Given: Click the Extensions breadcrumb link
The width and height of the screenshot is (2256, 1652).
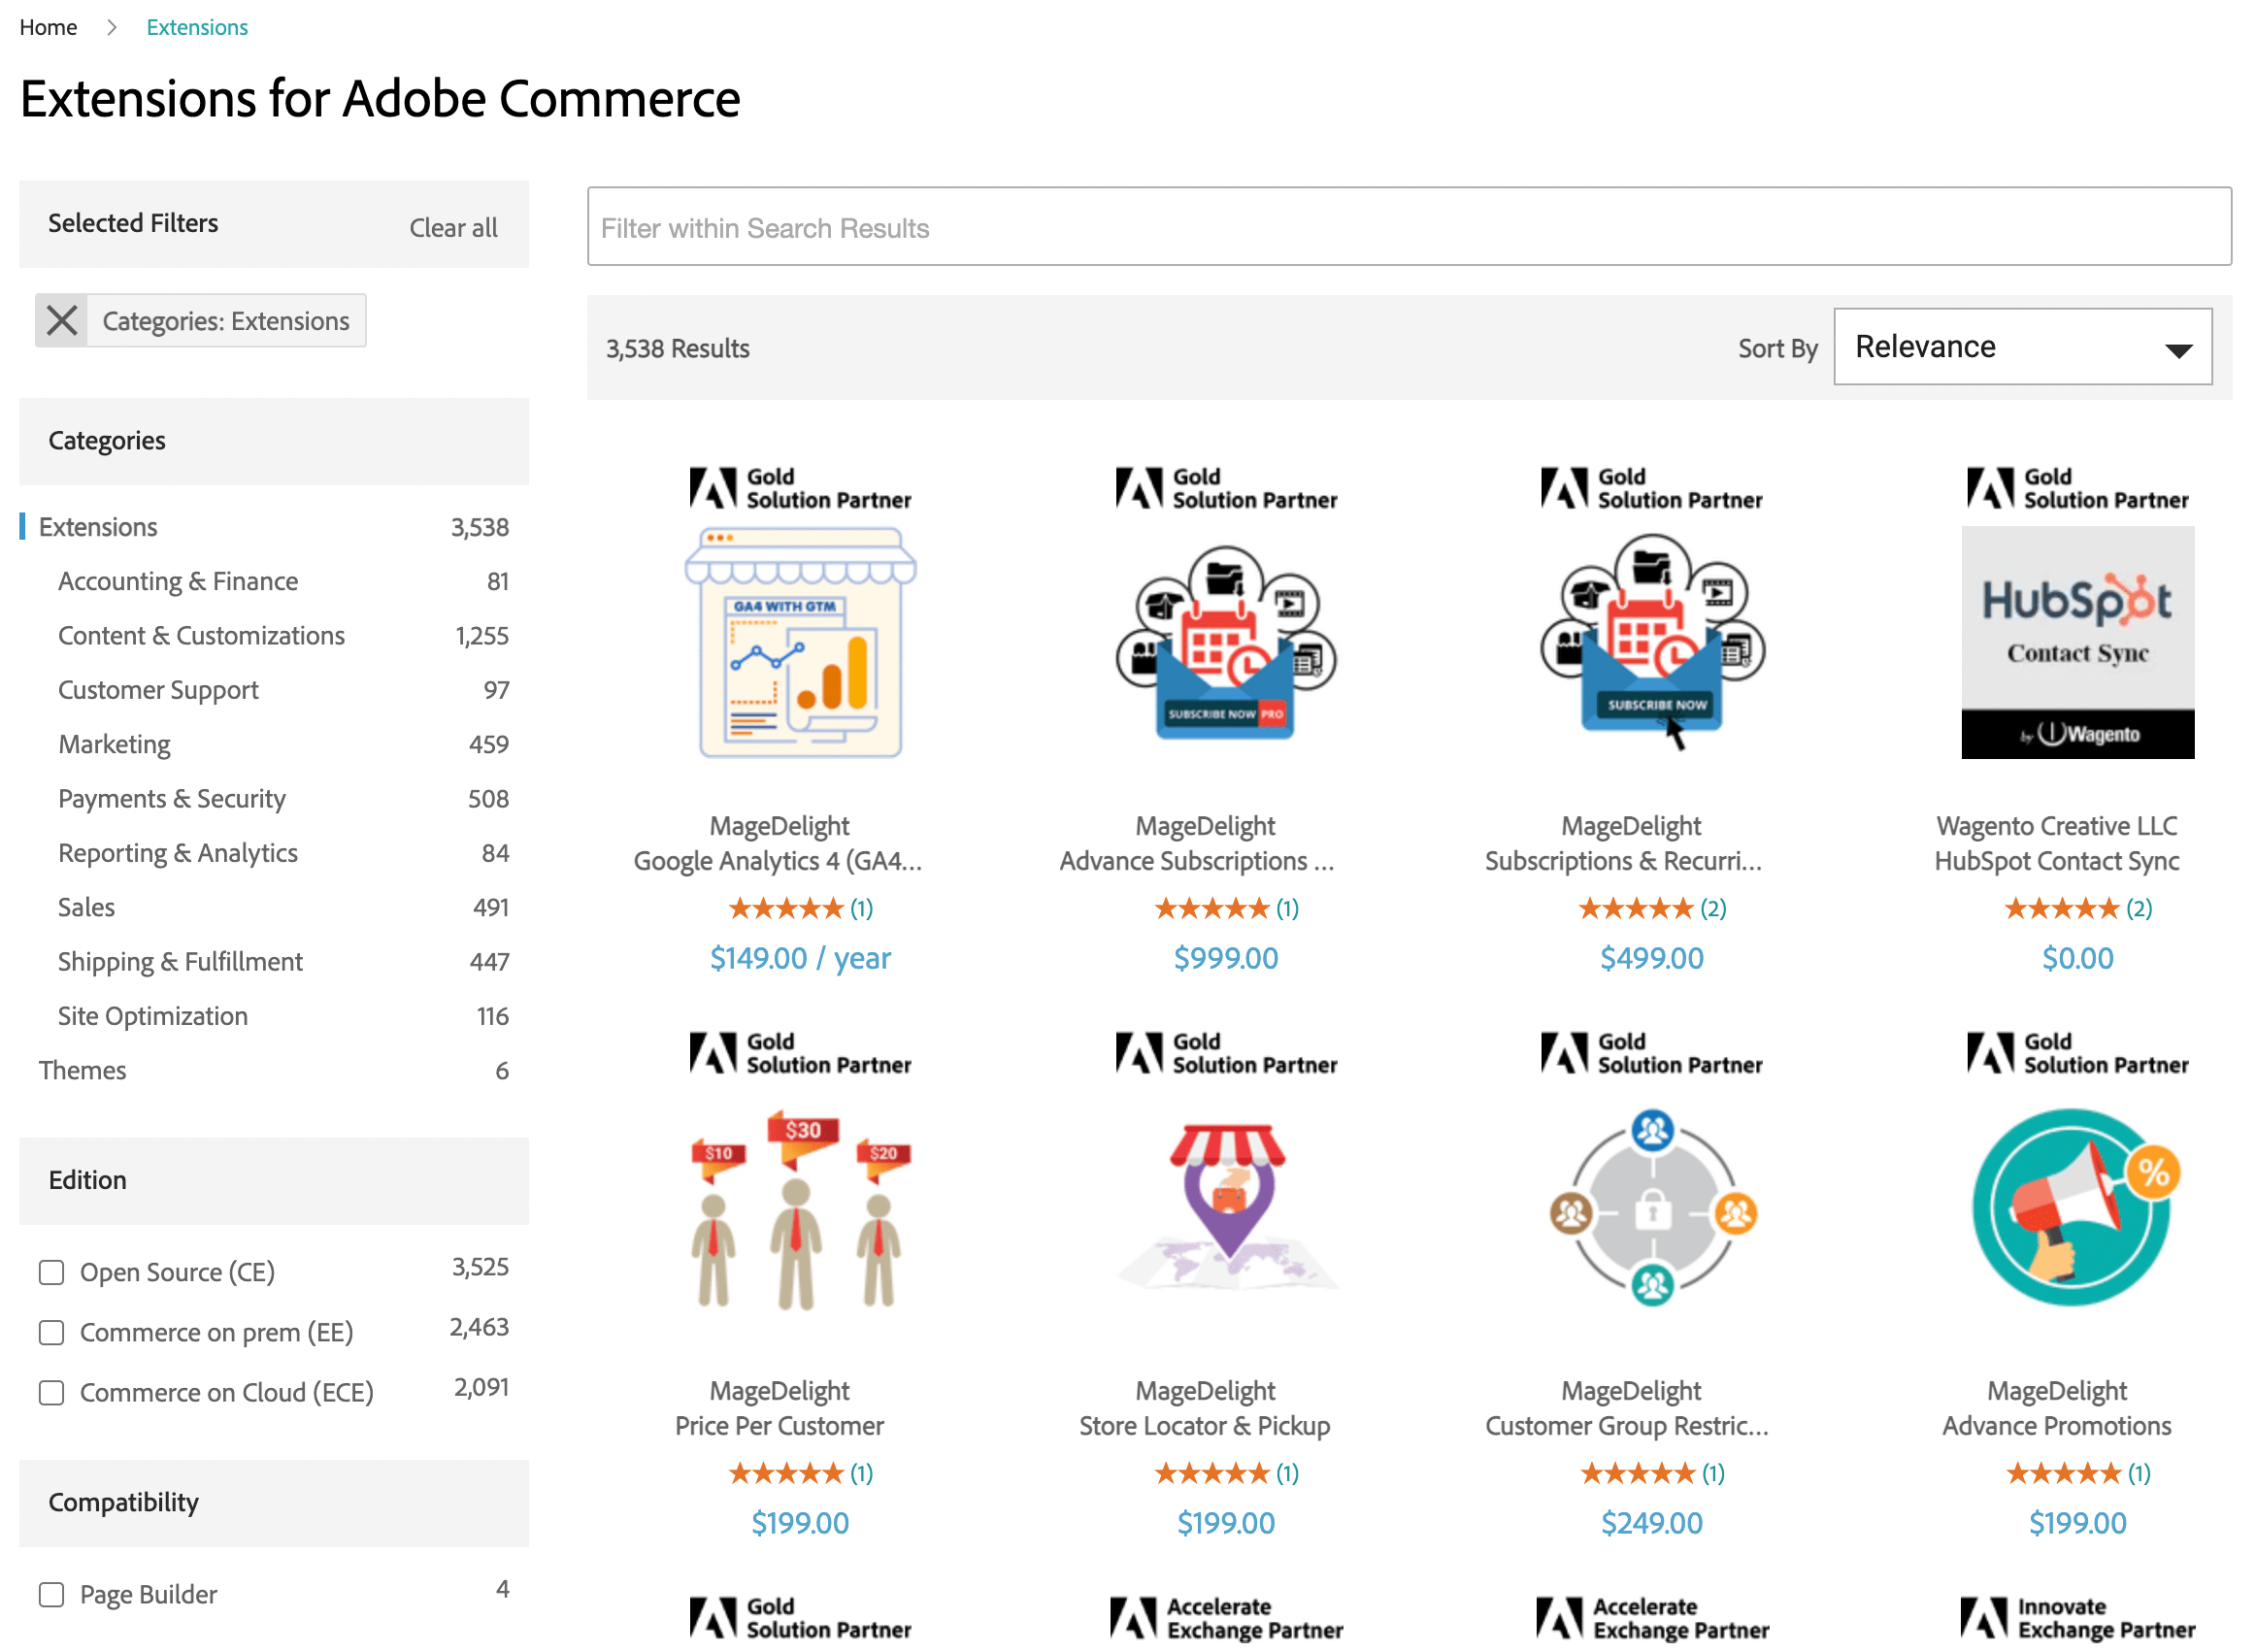Looking at the screenshot, I should click(196, 27).
